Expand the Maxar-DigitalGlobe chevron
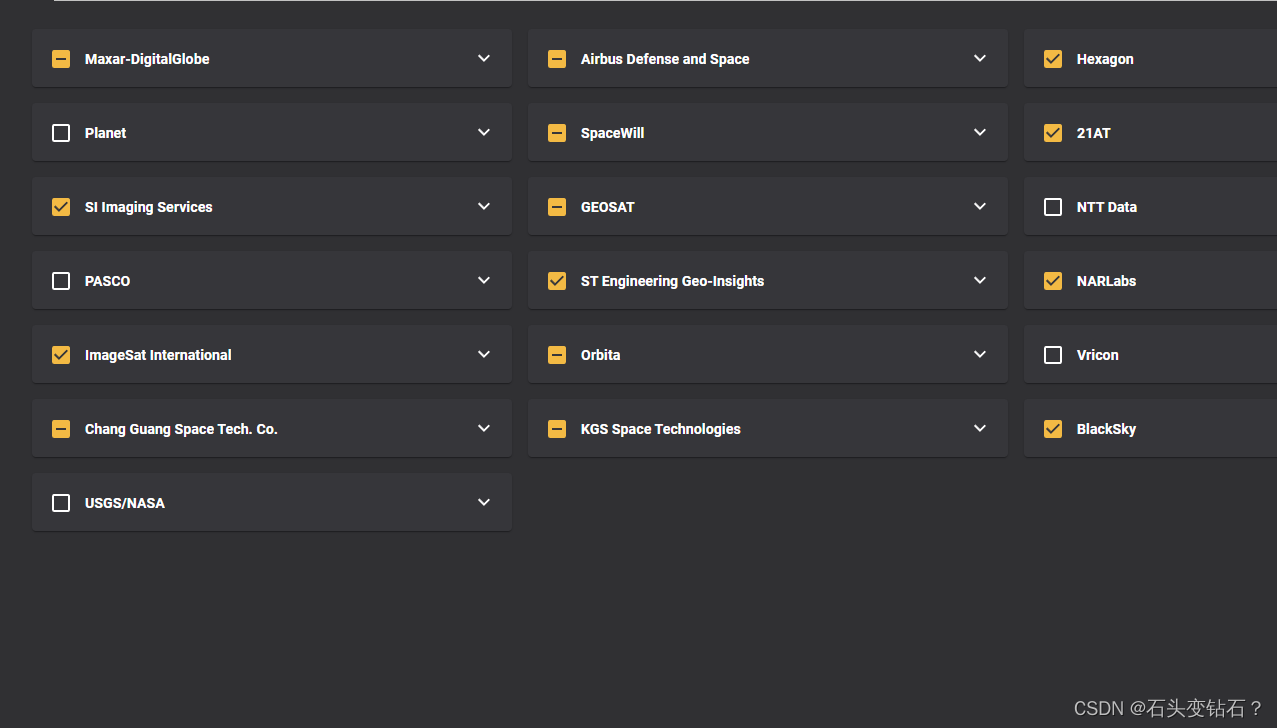 coord(484,59)
